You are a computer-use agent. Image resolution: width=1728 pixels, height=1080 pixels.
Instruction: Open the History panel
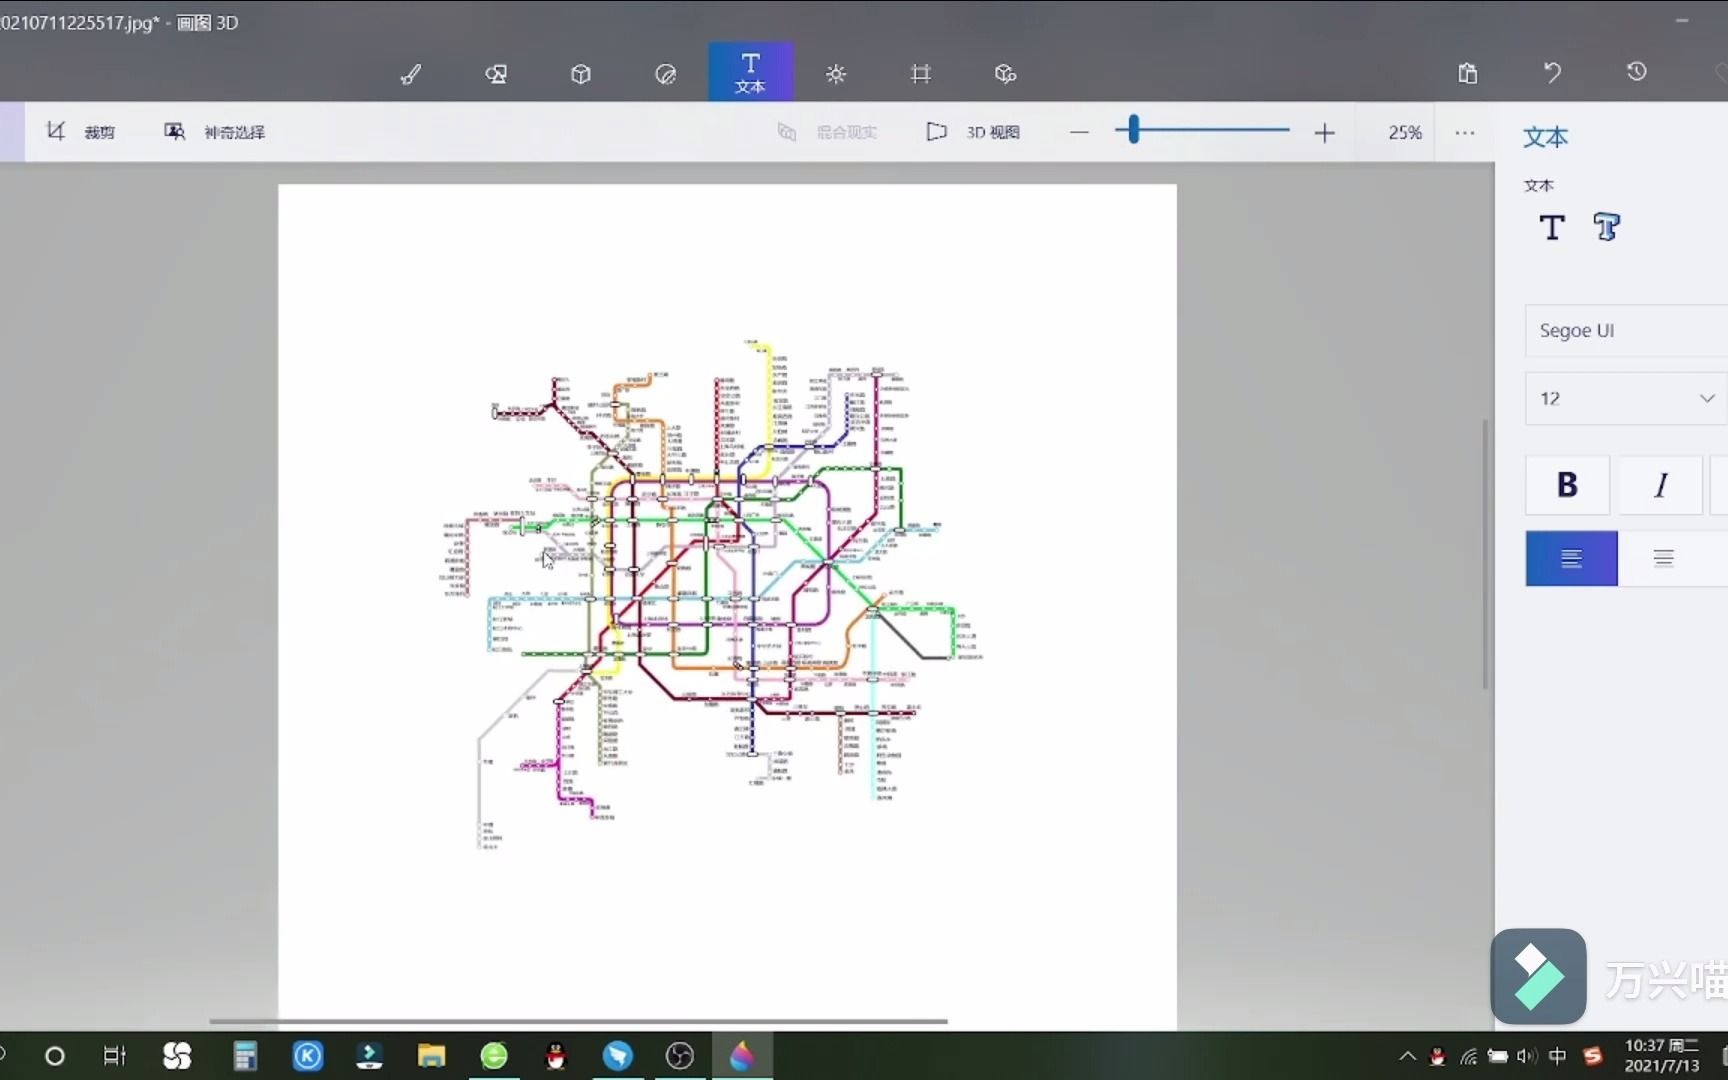(x=1636, y=72)
